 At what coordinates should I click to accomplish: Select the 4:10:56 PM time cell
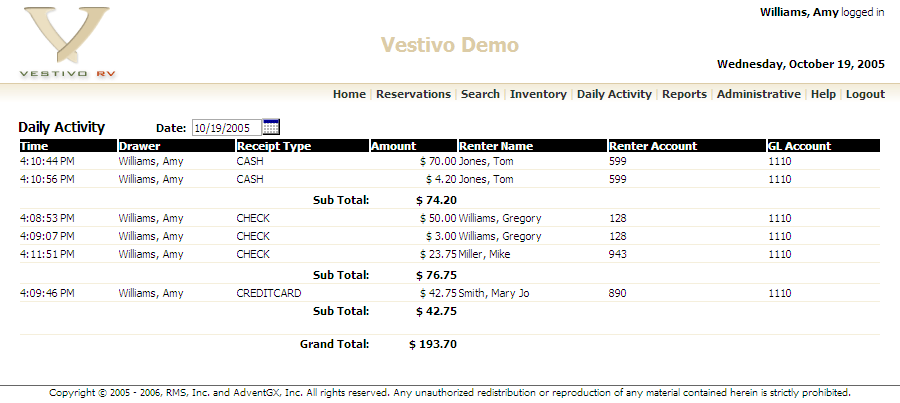click(x=47, y=179)
